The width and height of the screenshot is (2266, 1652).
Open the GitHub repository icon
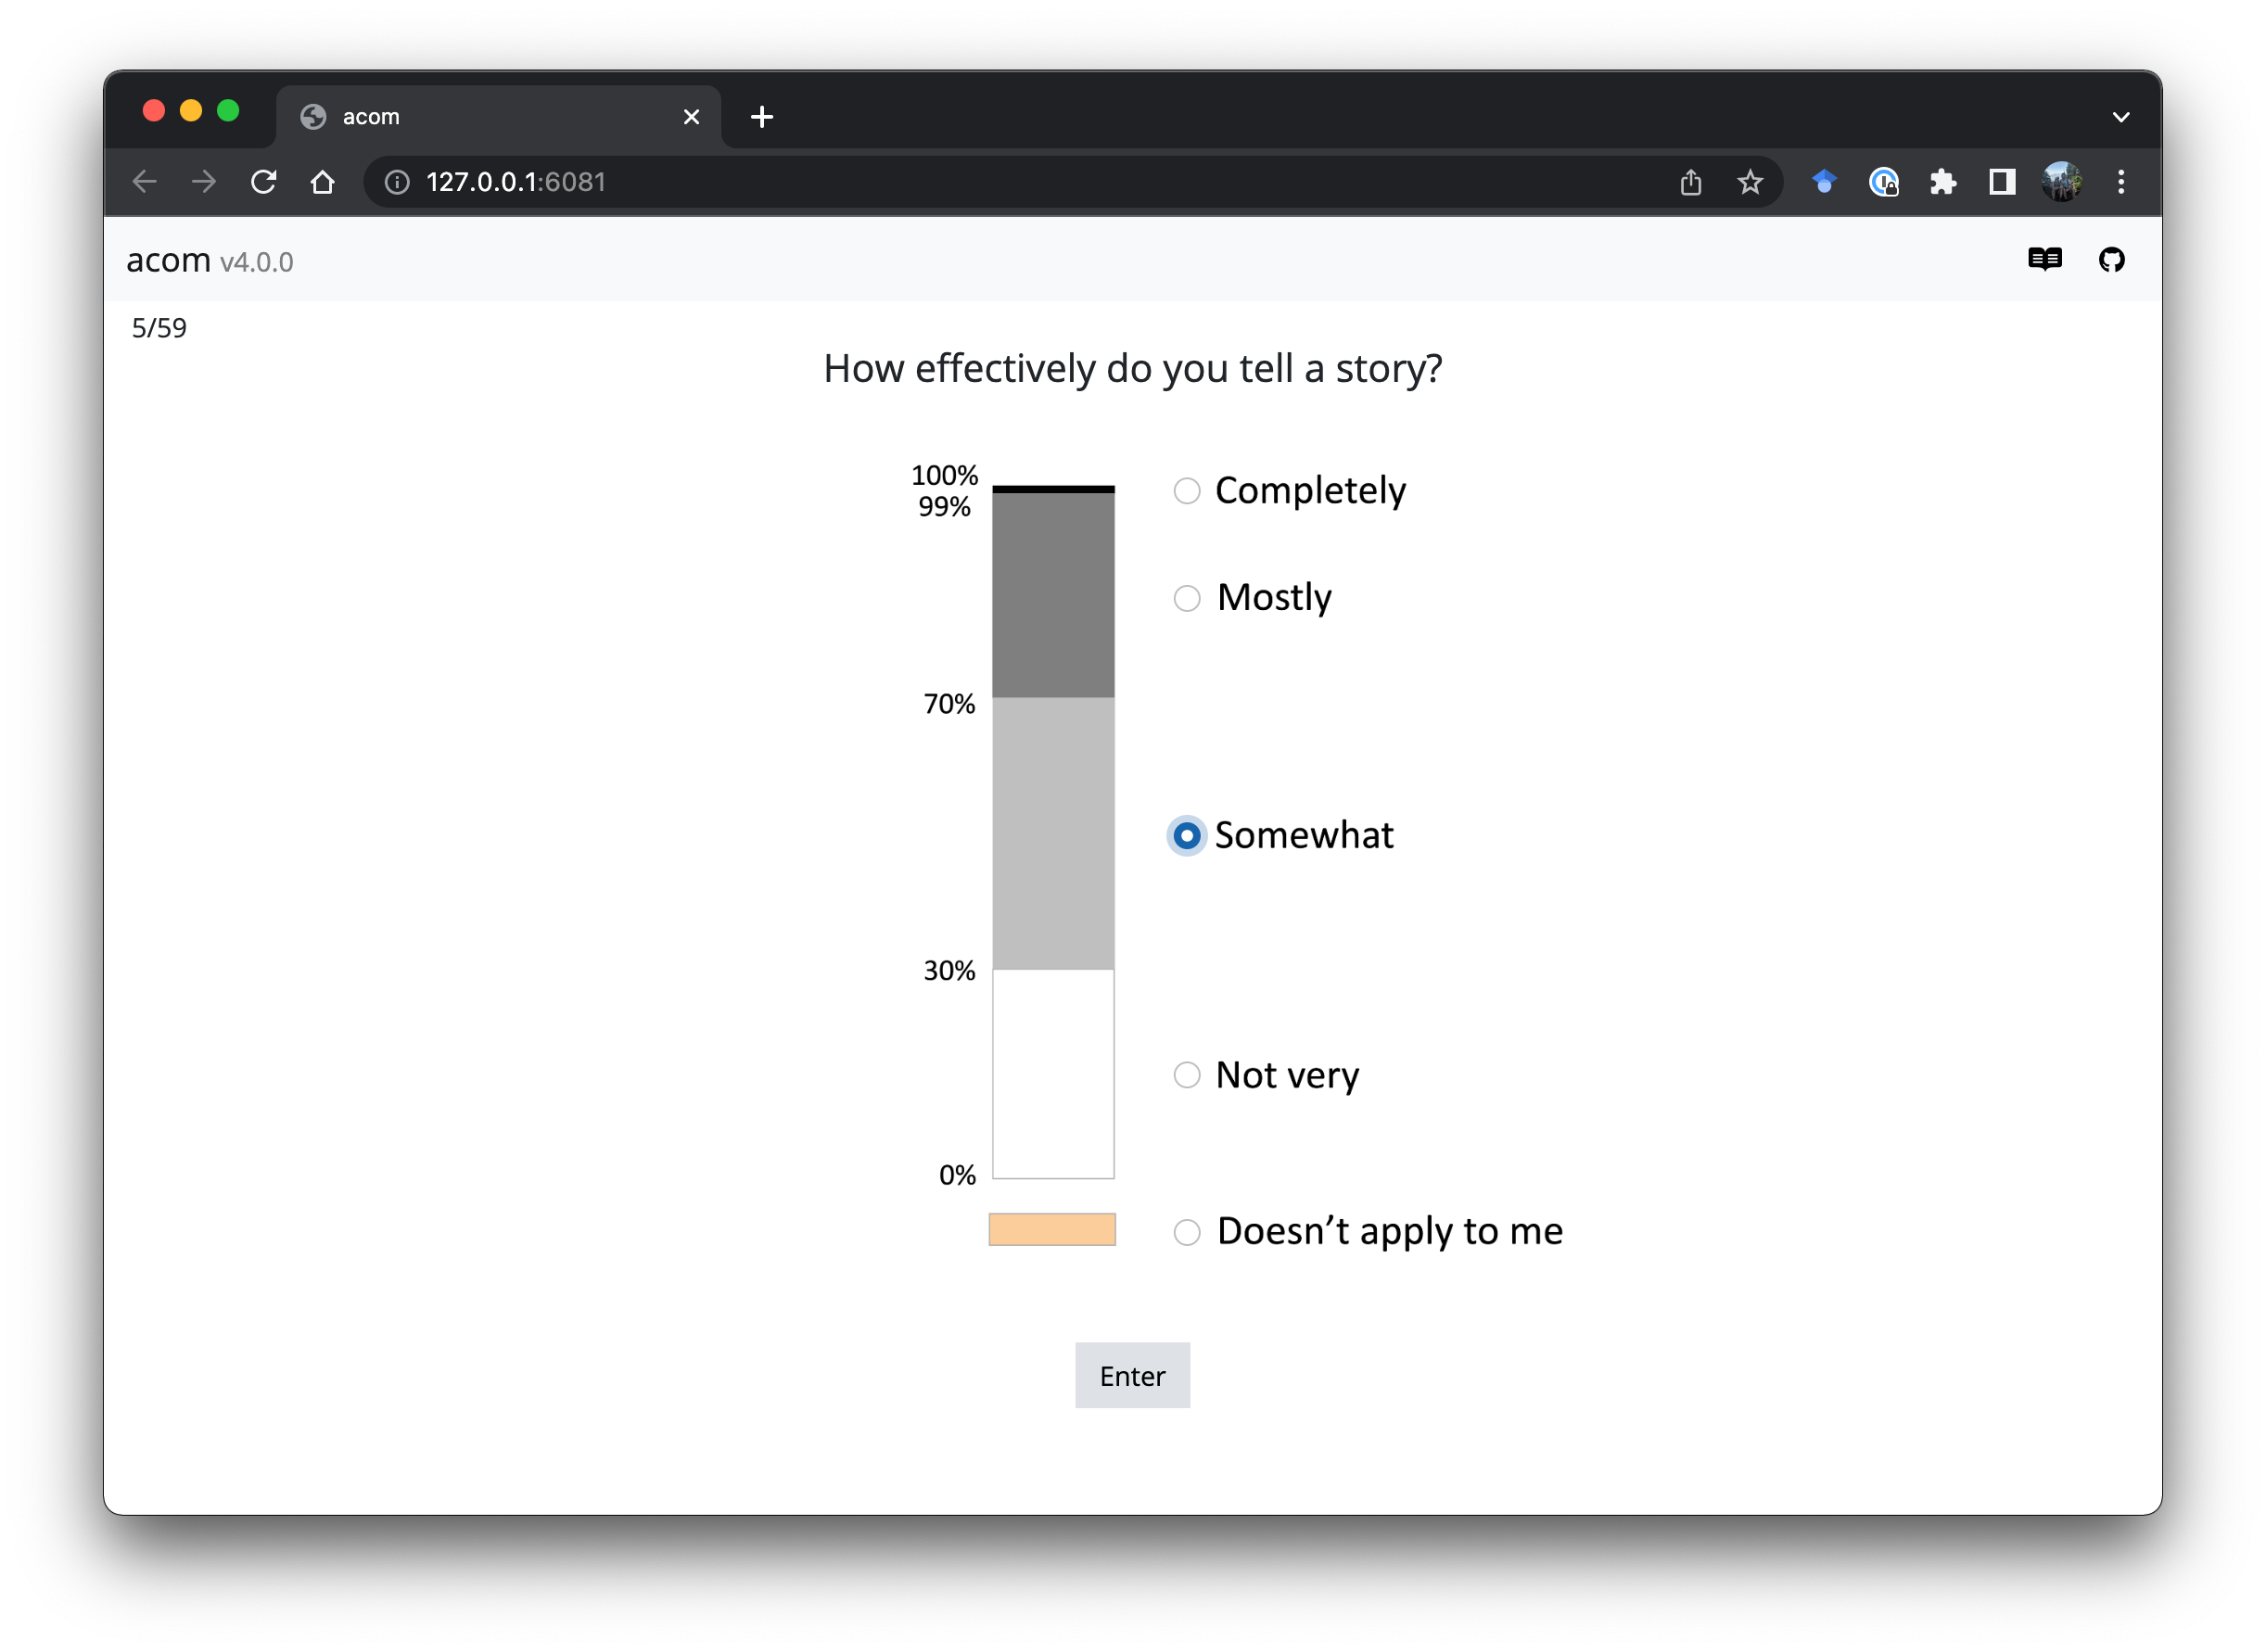click(2111, 260)
